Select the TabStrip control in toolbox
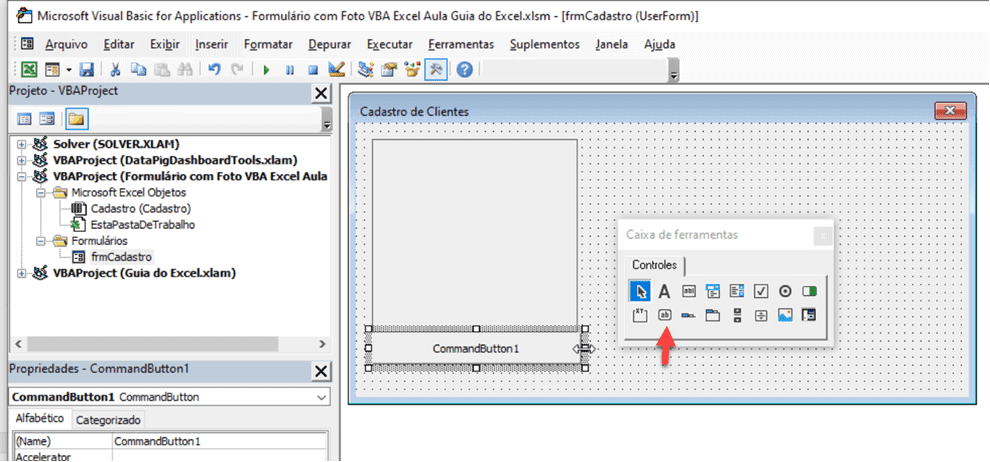990x462 pixels. coord(688,314)
